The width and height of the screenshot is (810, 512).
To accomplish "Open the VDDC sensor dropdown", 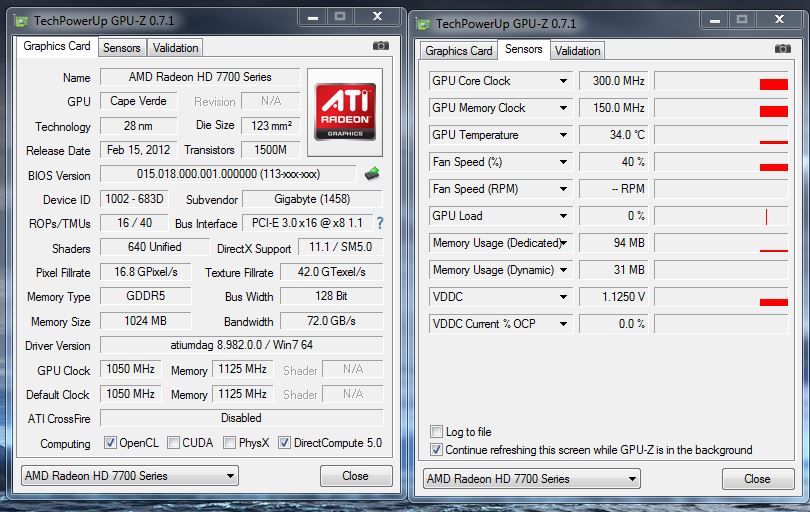I will pyautogui.click(x=564, y=297).
